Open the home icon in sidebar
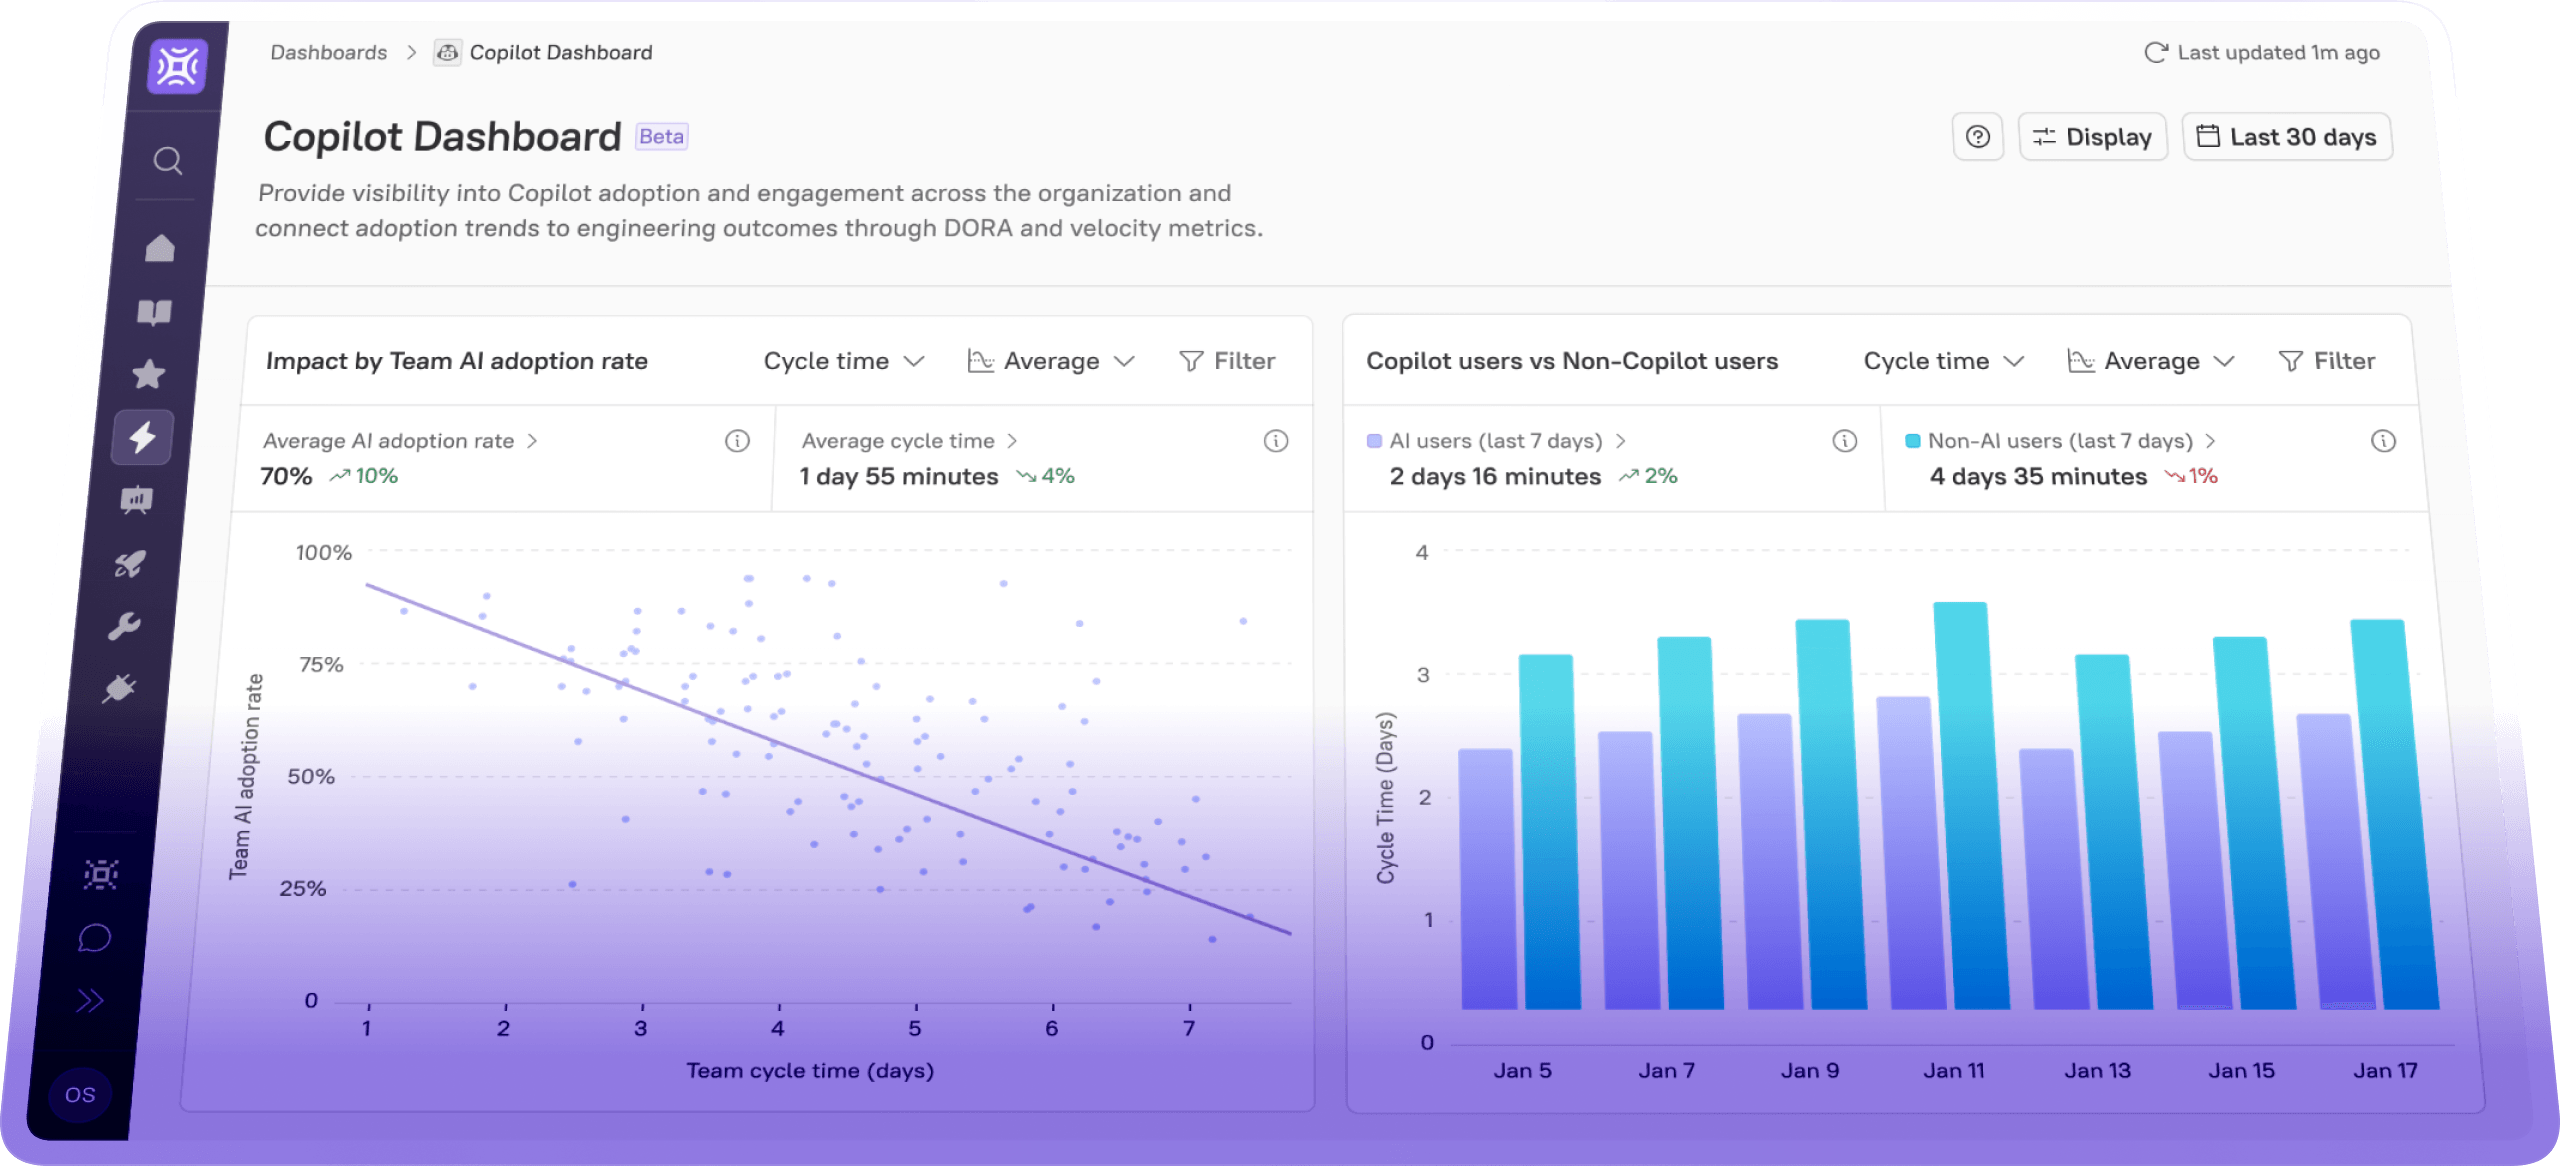Image resolution: width=2560 pixels, height=1166 pixels. (160, 248)
